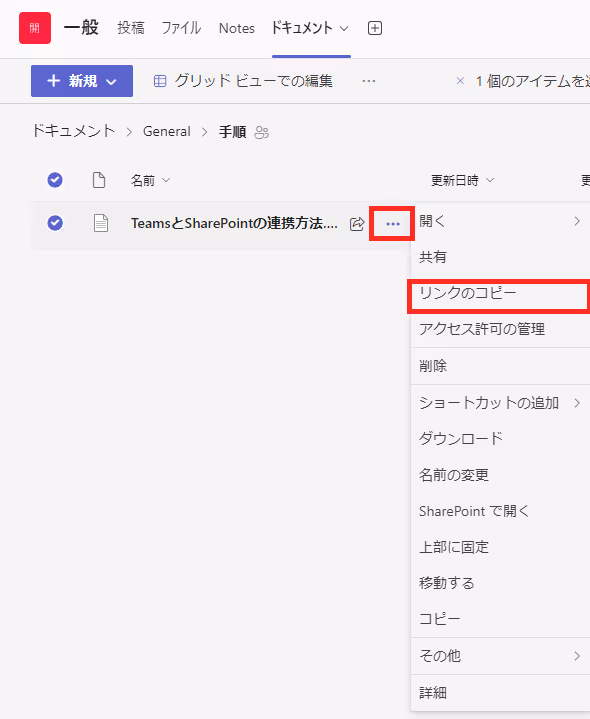Screen dimensions: 590x719
Task: Click the shared folder people icon
Action: coord(261,133)
